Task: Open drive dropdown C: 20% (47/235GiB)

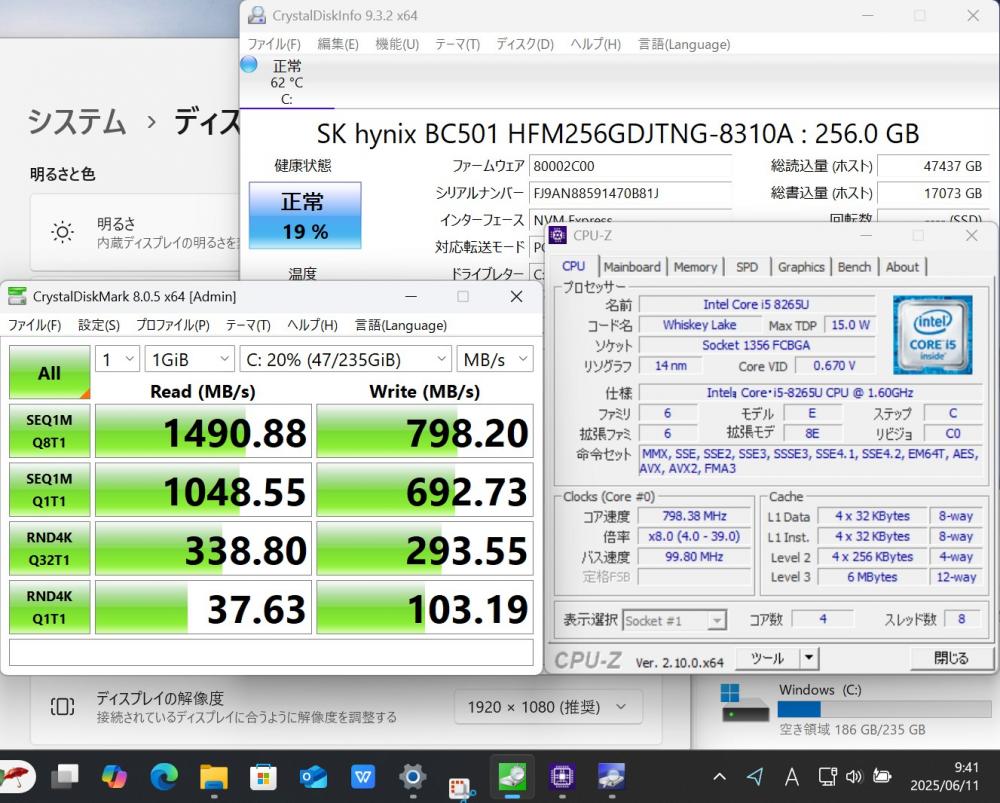Action: (x=345, y=360)
